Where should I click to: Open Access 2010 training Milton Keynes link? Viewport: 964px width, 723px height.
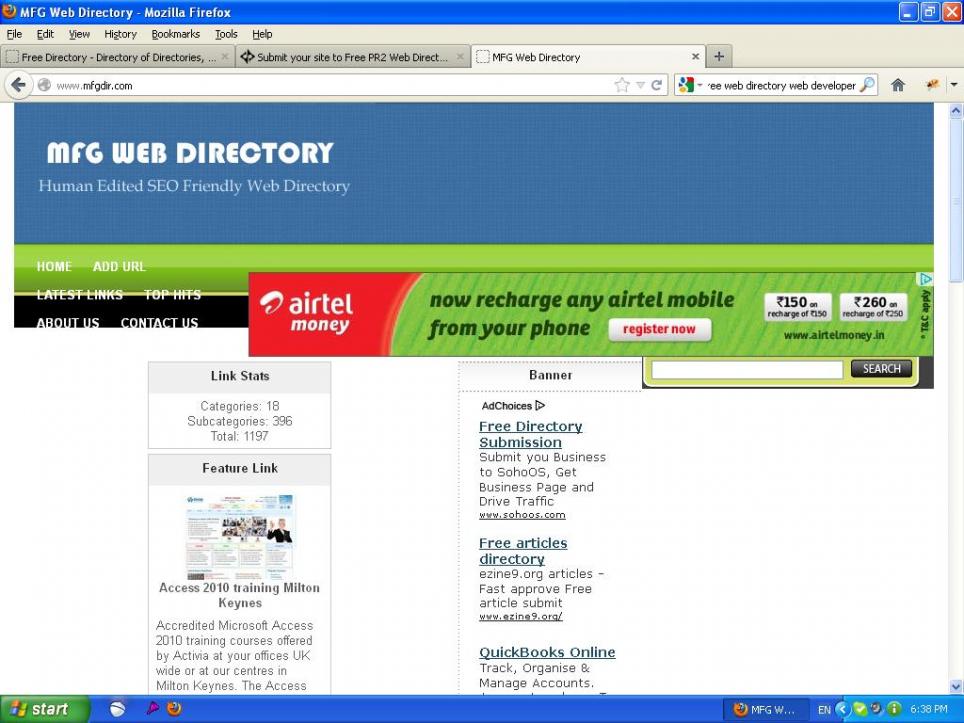point(240,595)
